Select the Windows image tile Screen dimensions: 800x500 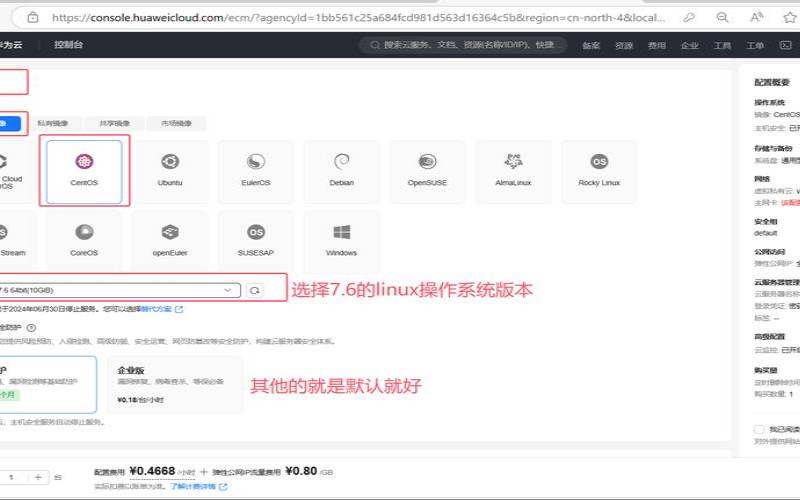coord(341,241)
